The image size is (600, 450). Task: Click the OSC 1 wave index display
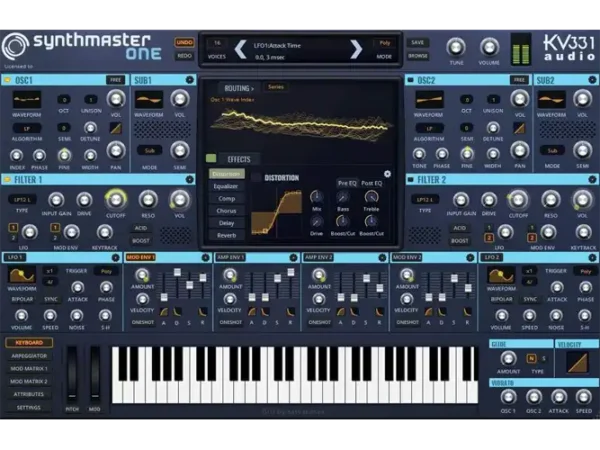click(x=301, y=124)
